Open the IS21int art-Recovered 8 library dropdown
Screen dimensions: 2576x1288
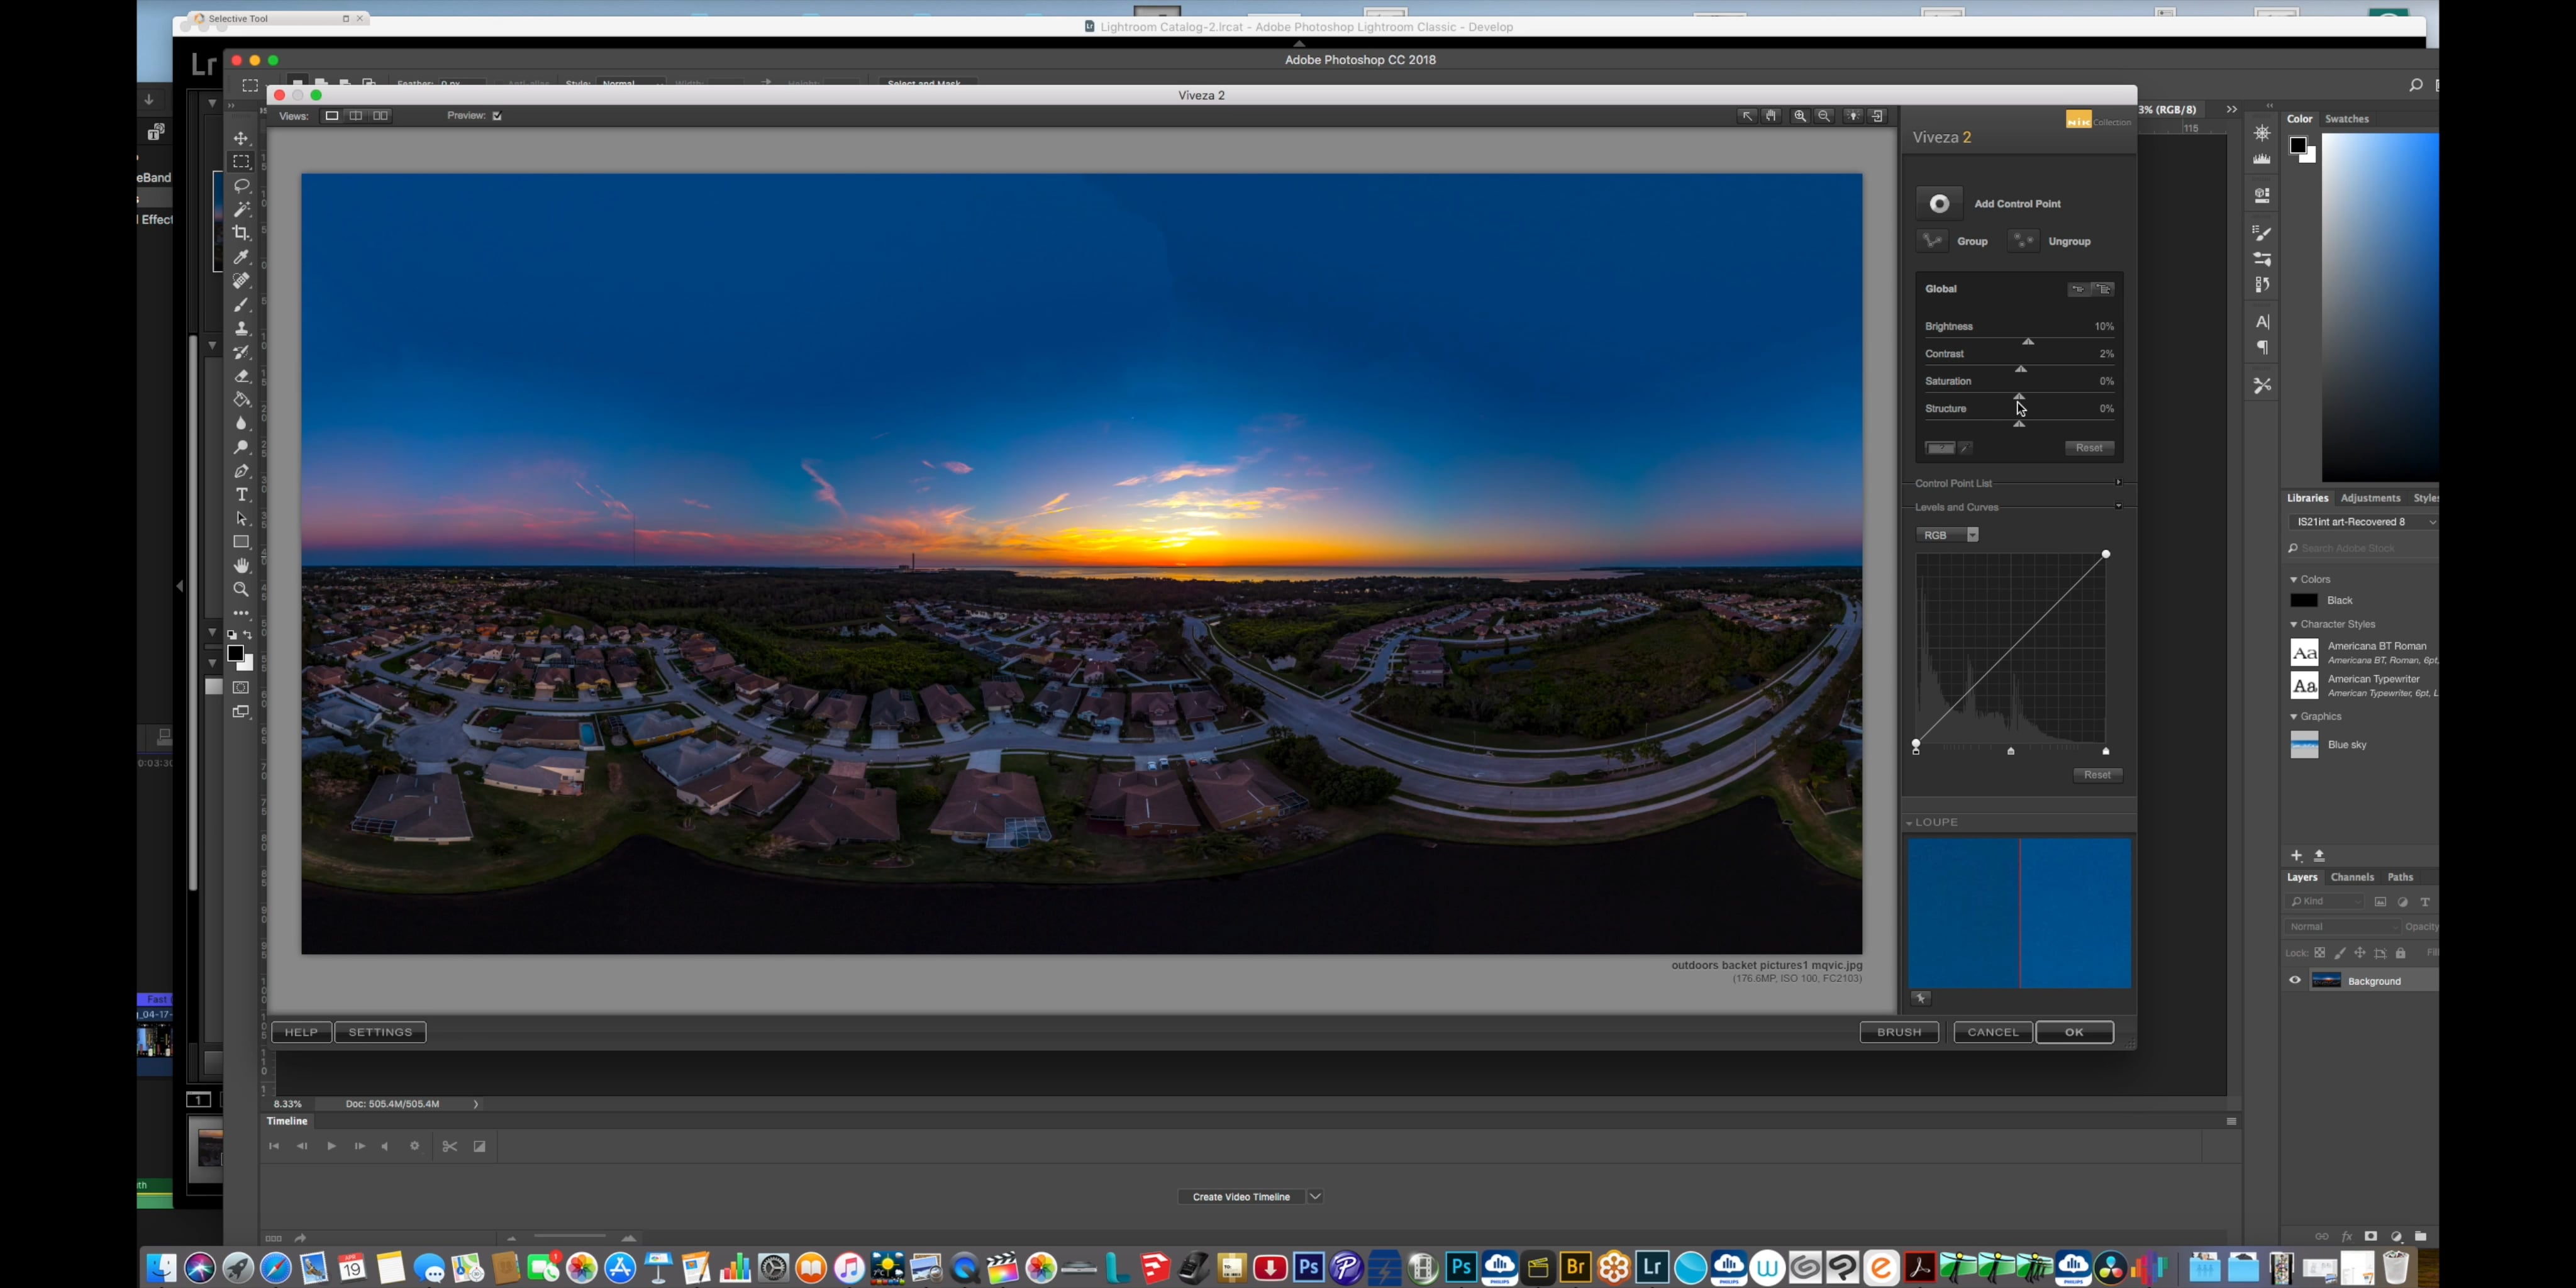tap(2364, 522)
